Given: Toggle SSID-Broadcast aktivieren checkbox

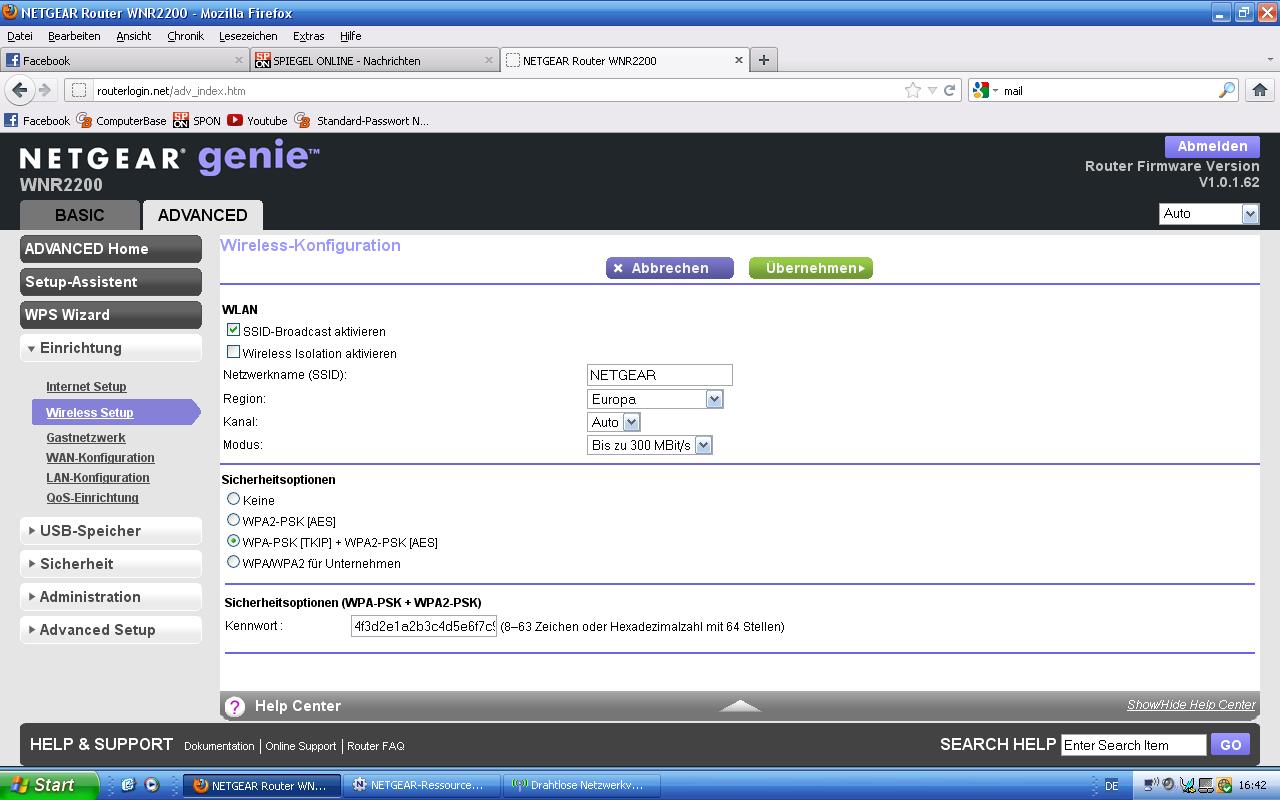Looking at the screenshot, I should (233, 330).
